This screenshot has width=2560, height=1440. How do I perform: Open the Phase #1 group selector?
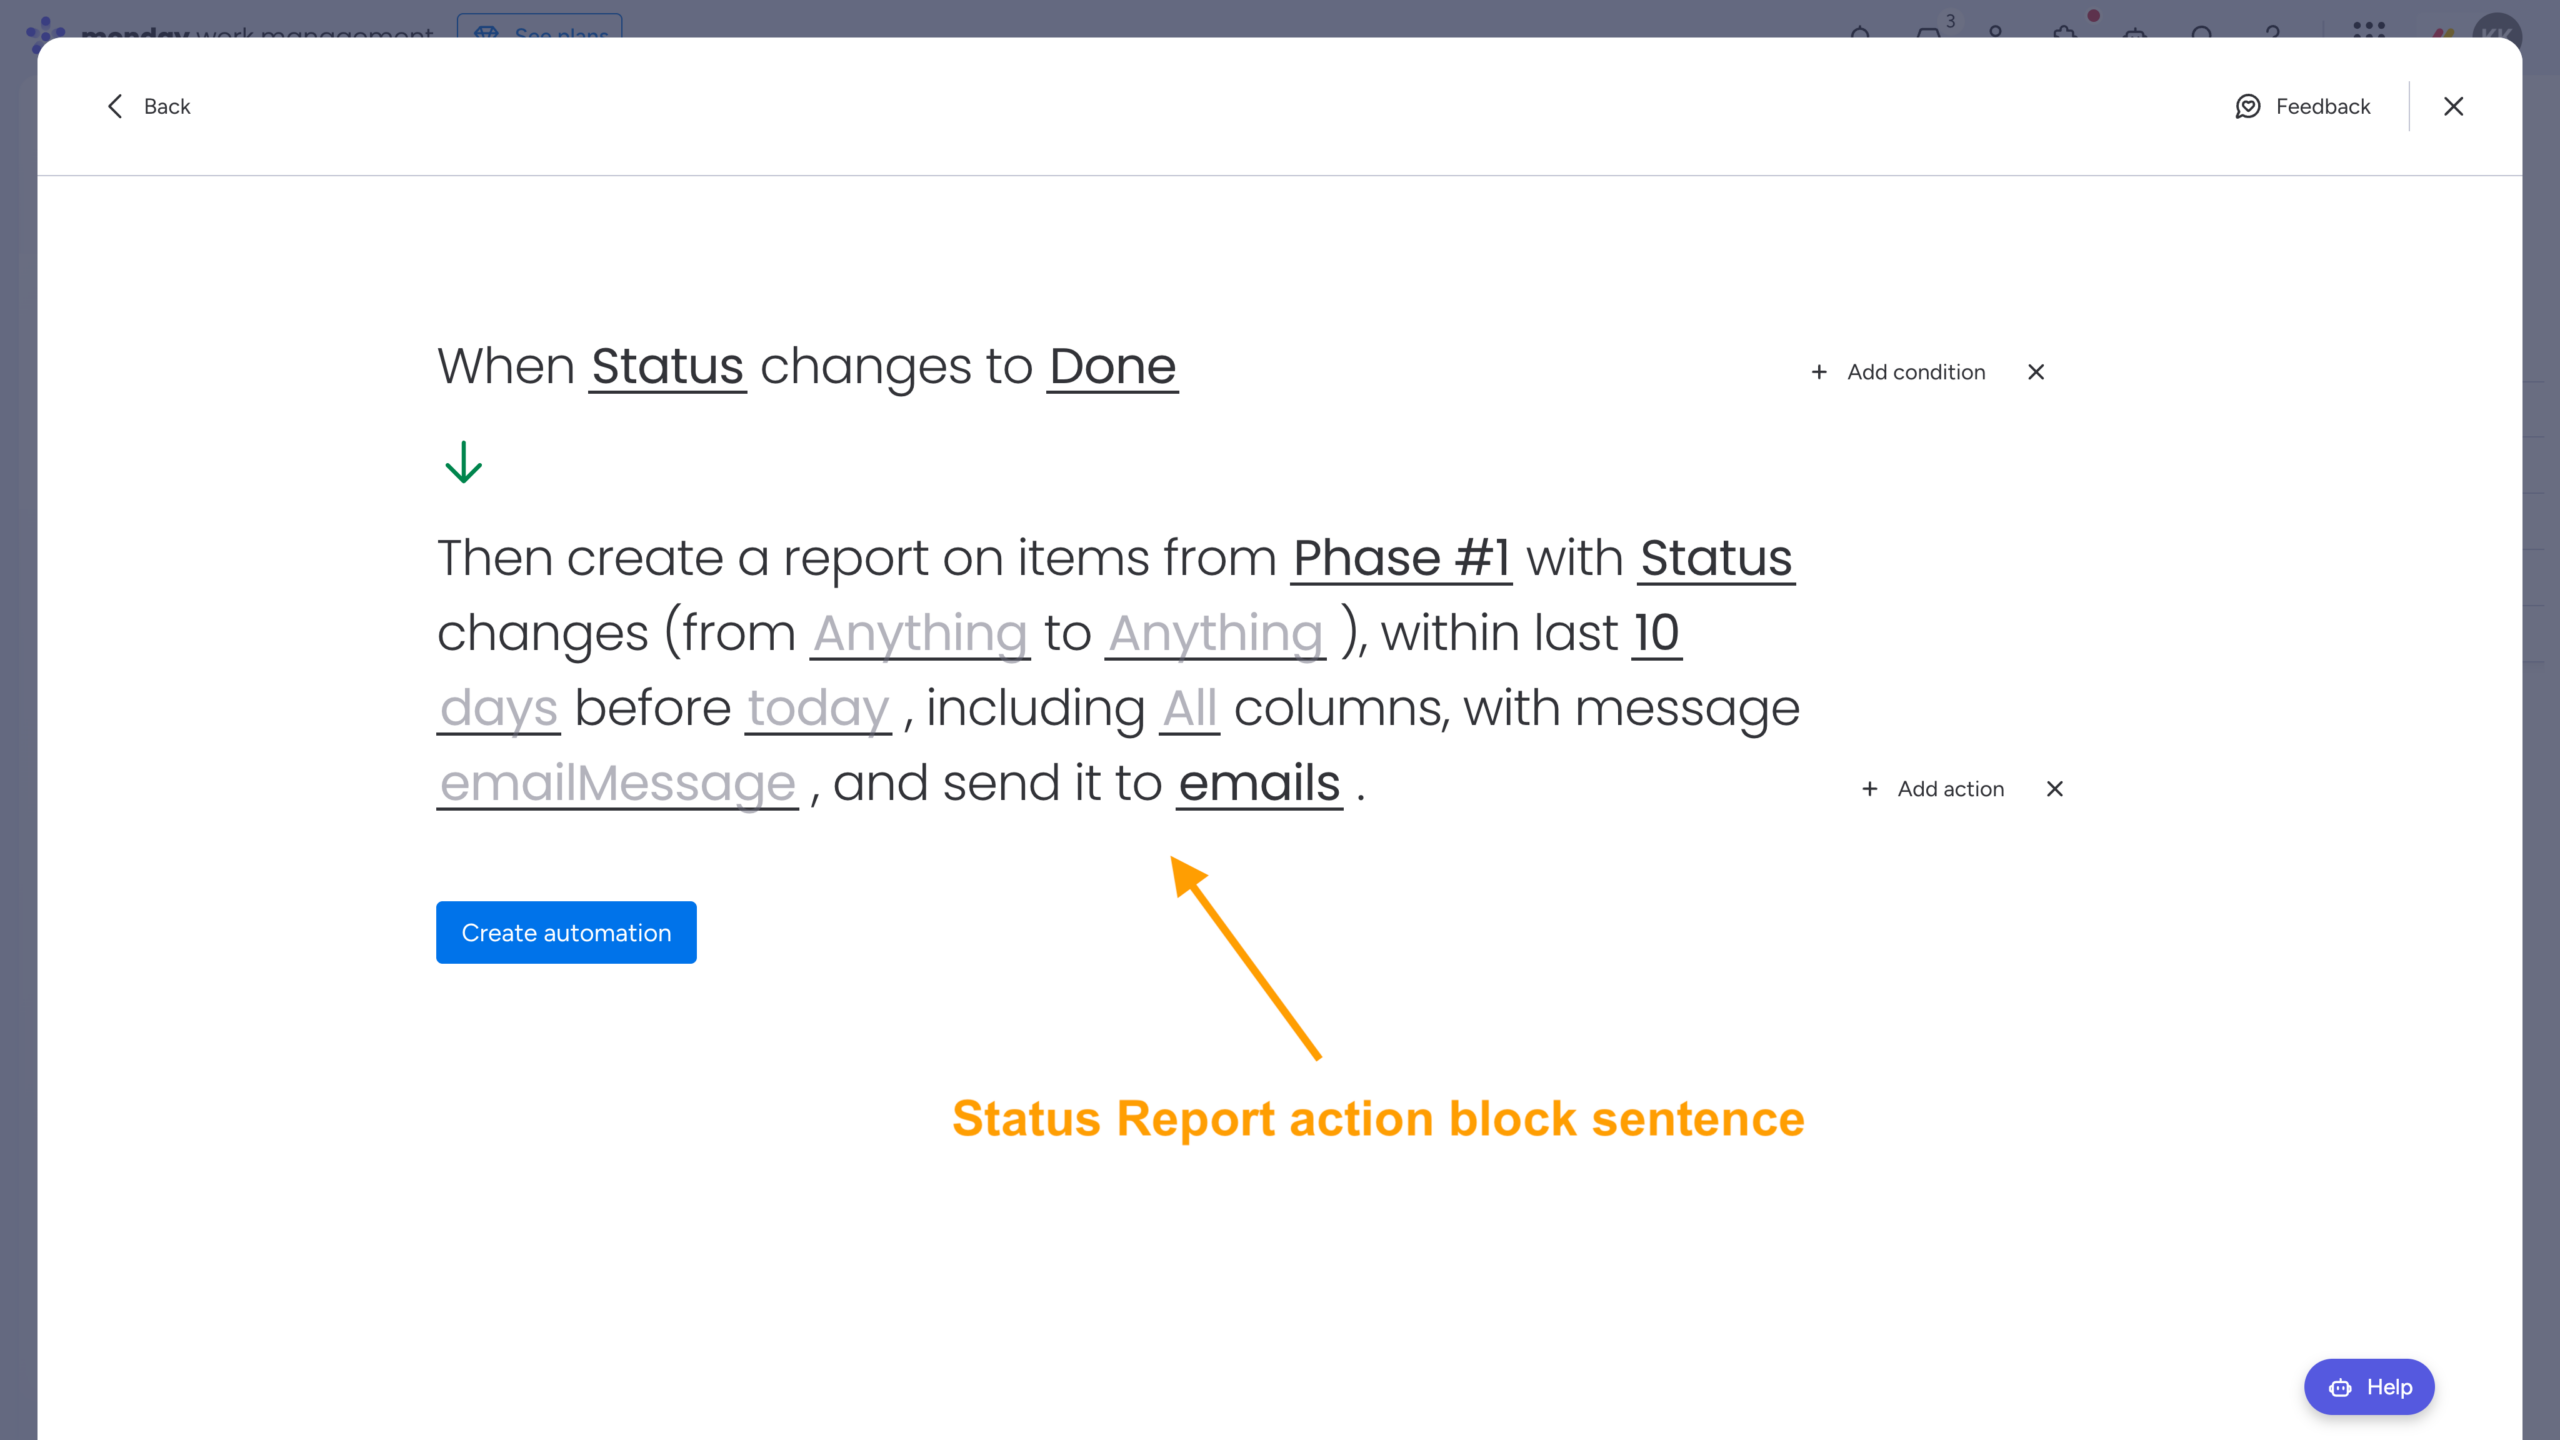[x=1402, y=558]
